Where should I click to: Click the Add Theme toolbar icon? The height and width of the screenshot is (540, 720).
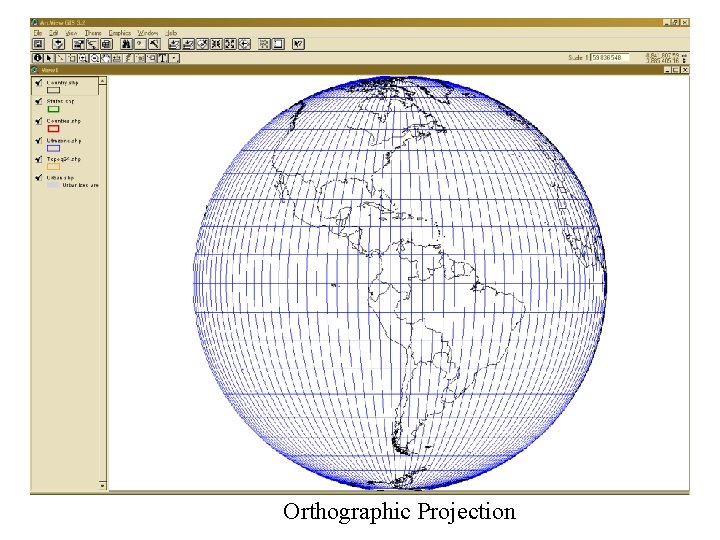pos(58,44)
